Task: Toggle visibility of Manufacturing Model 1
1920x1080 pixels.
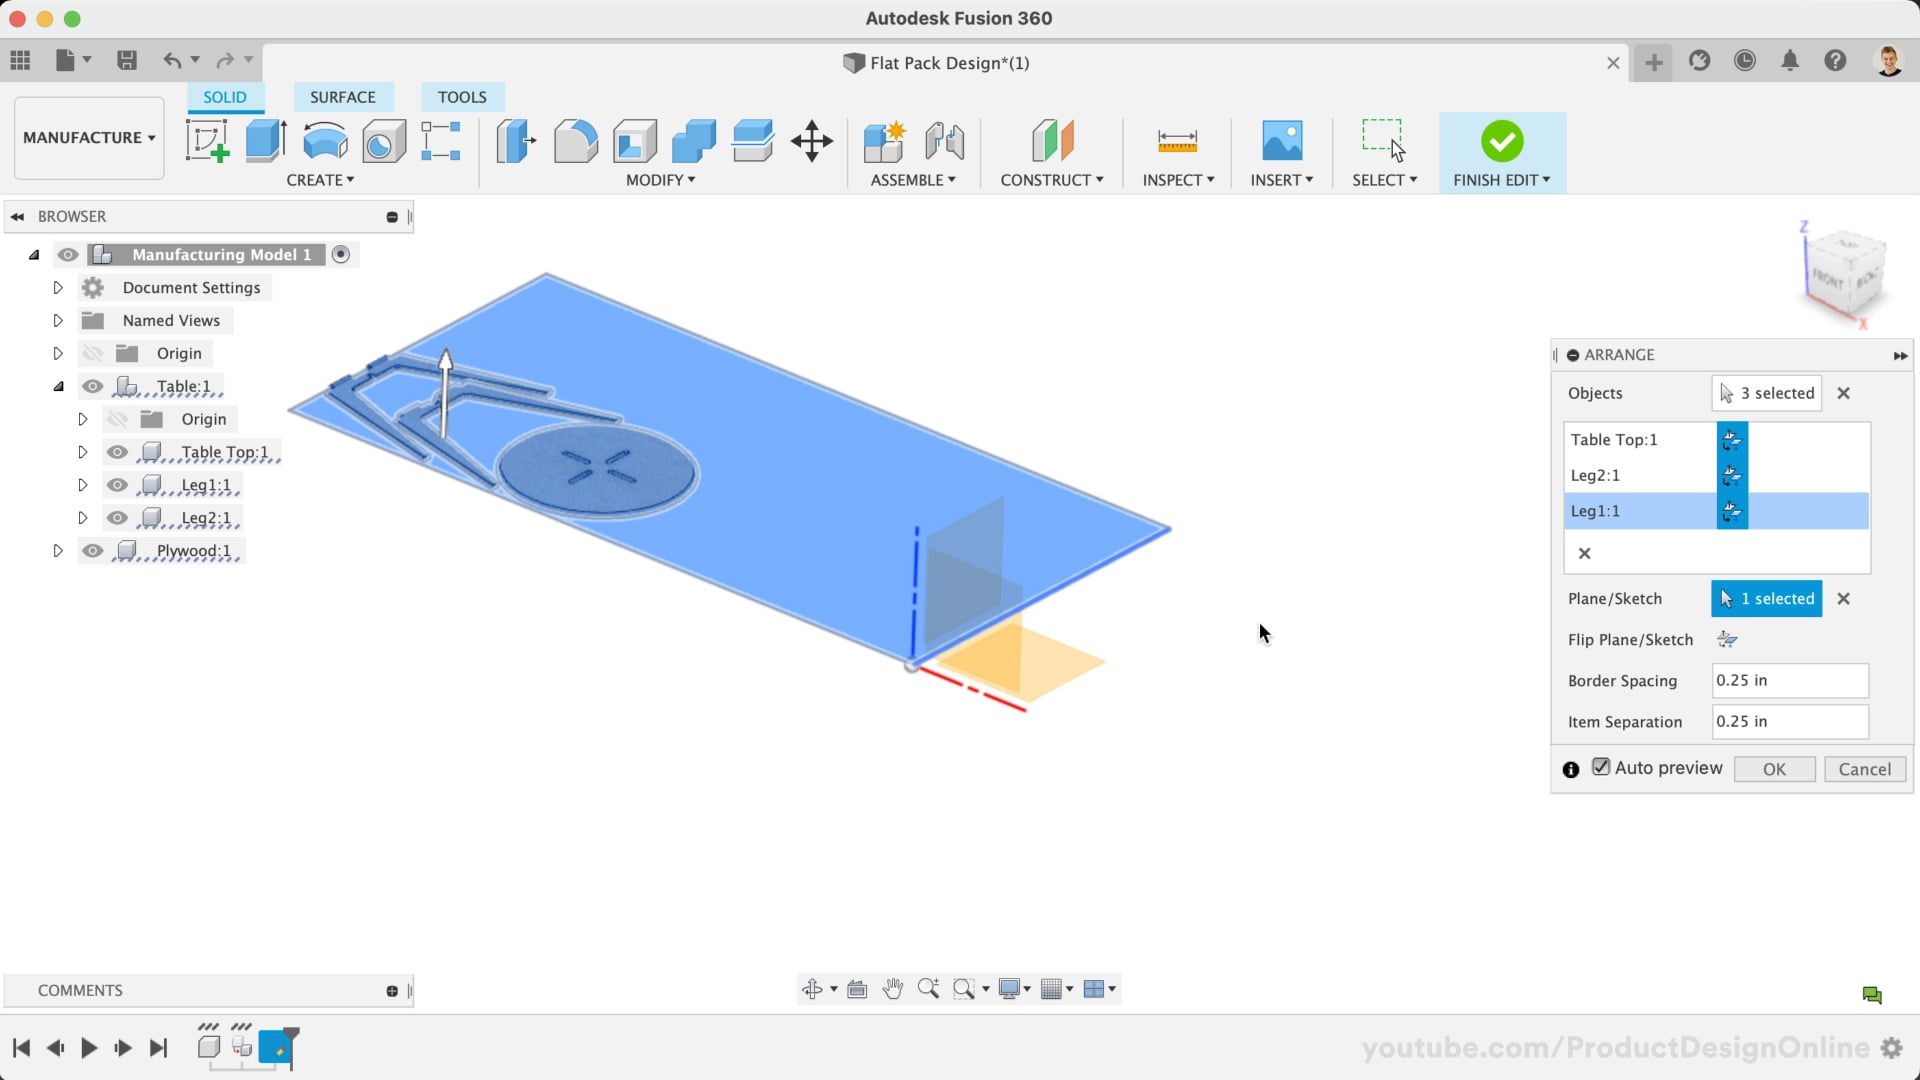Action: (68, 255)
